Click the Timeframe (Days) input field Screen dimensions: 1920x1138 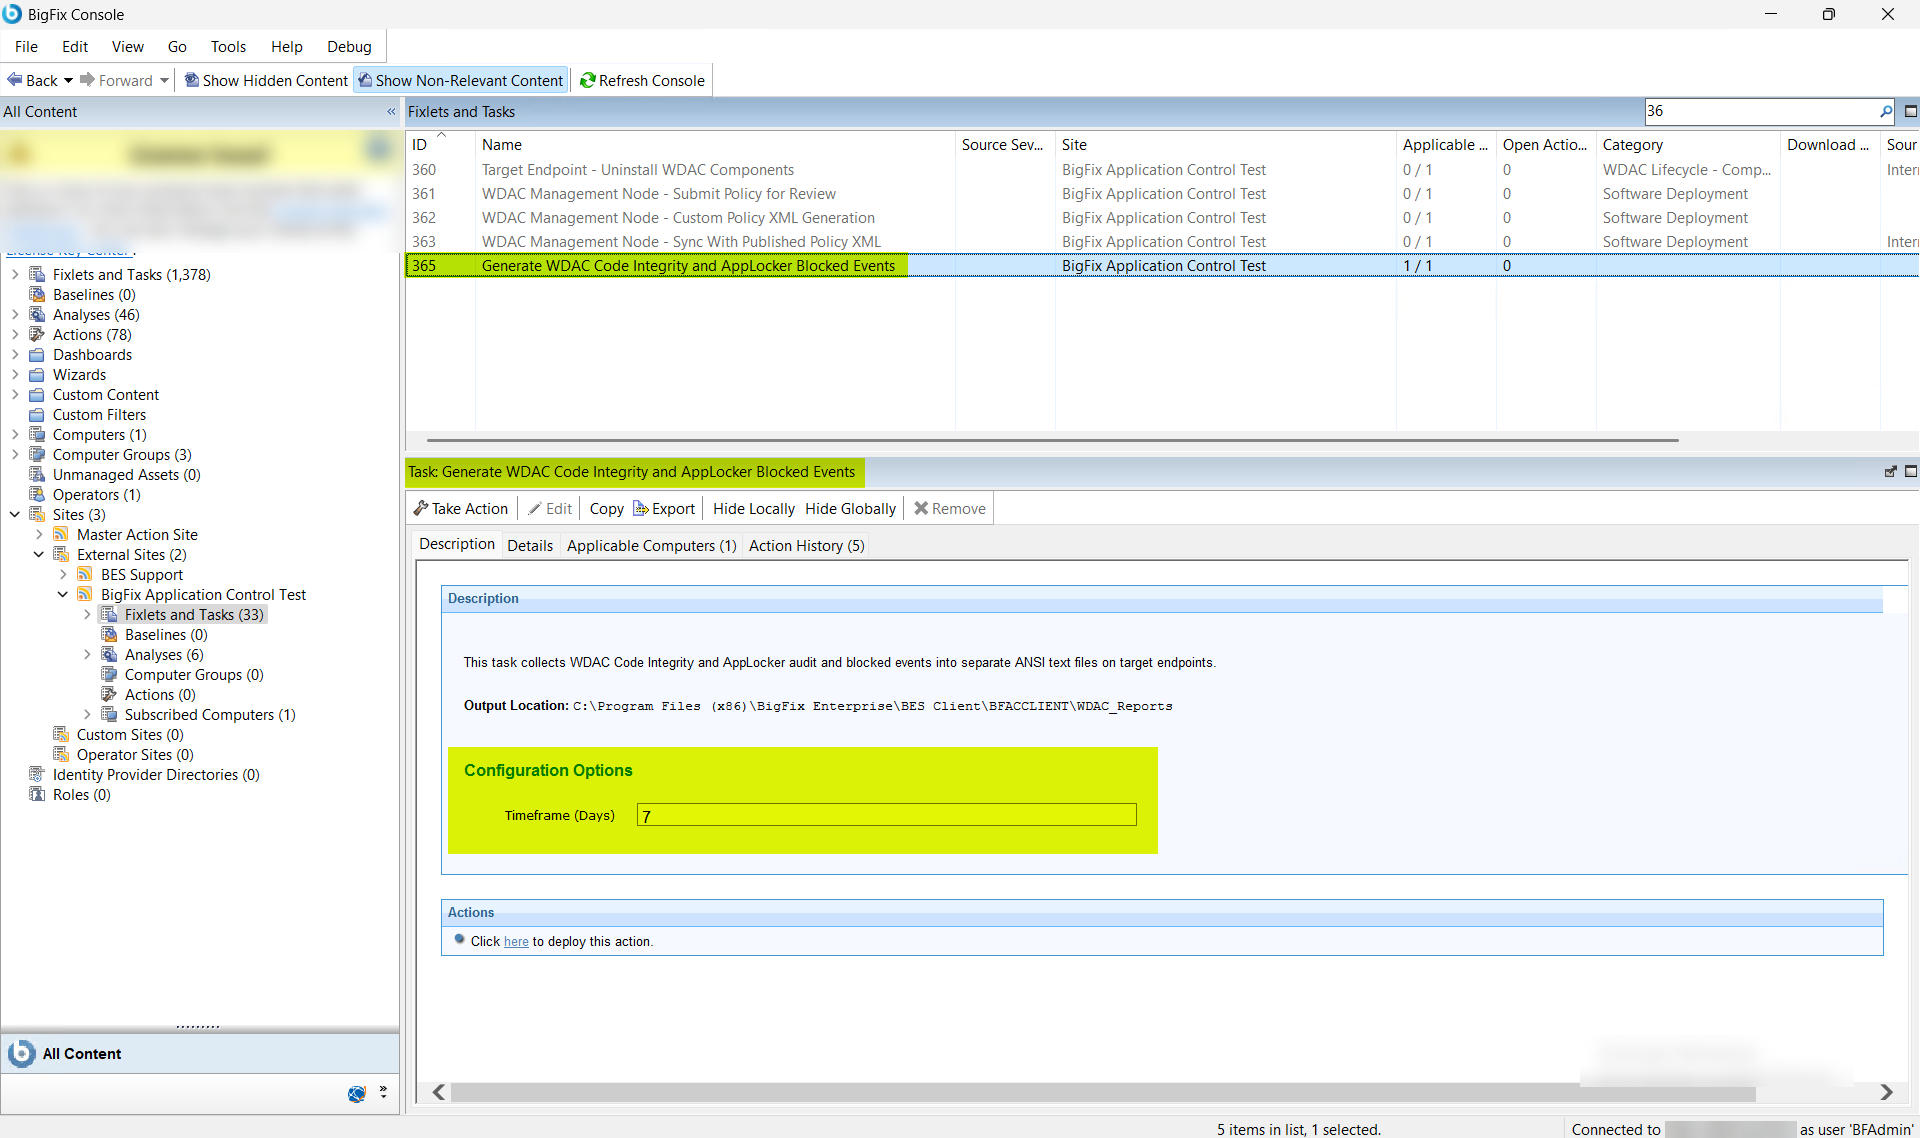click(886, 815)
